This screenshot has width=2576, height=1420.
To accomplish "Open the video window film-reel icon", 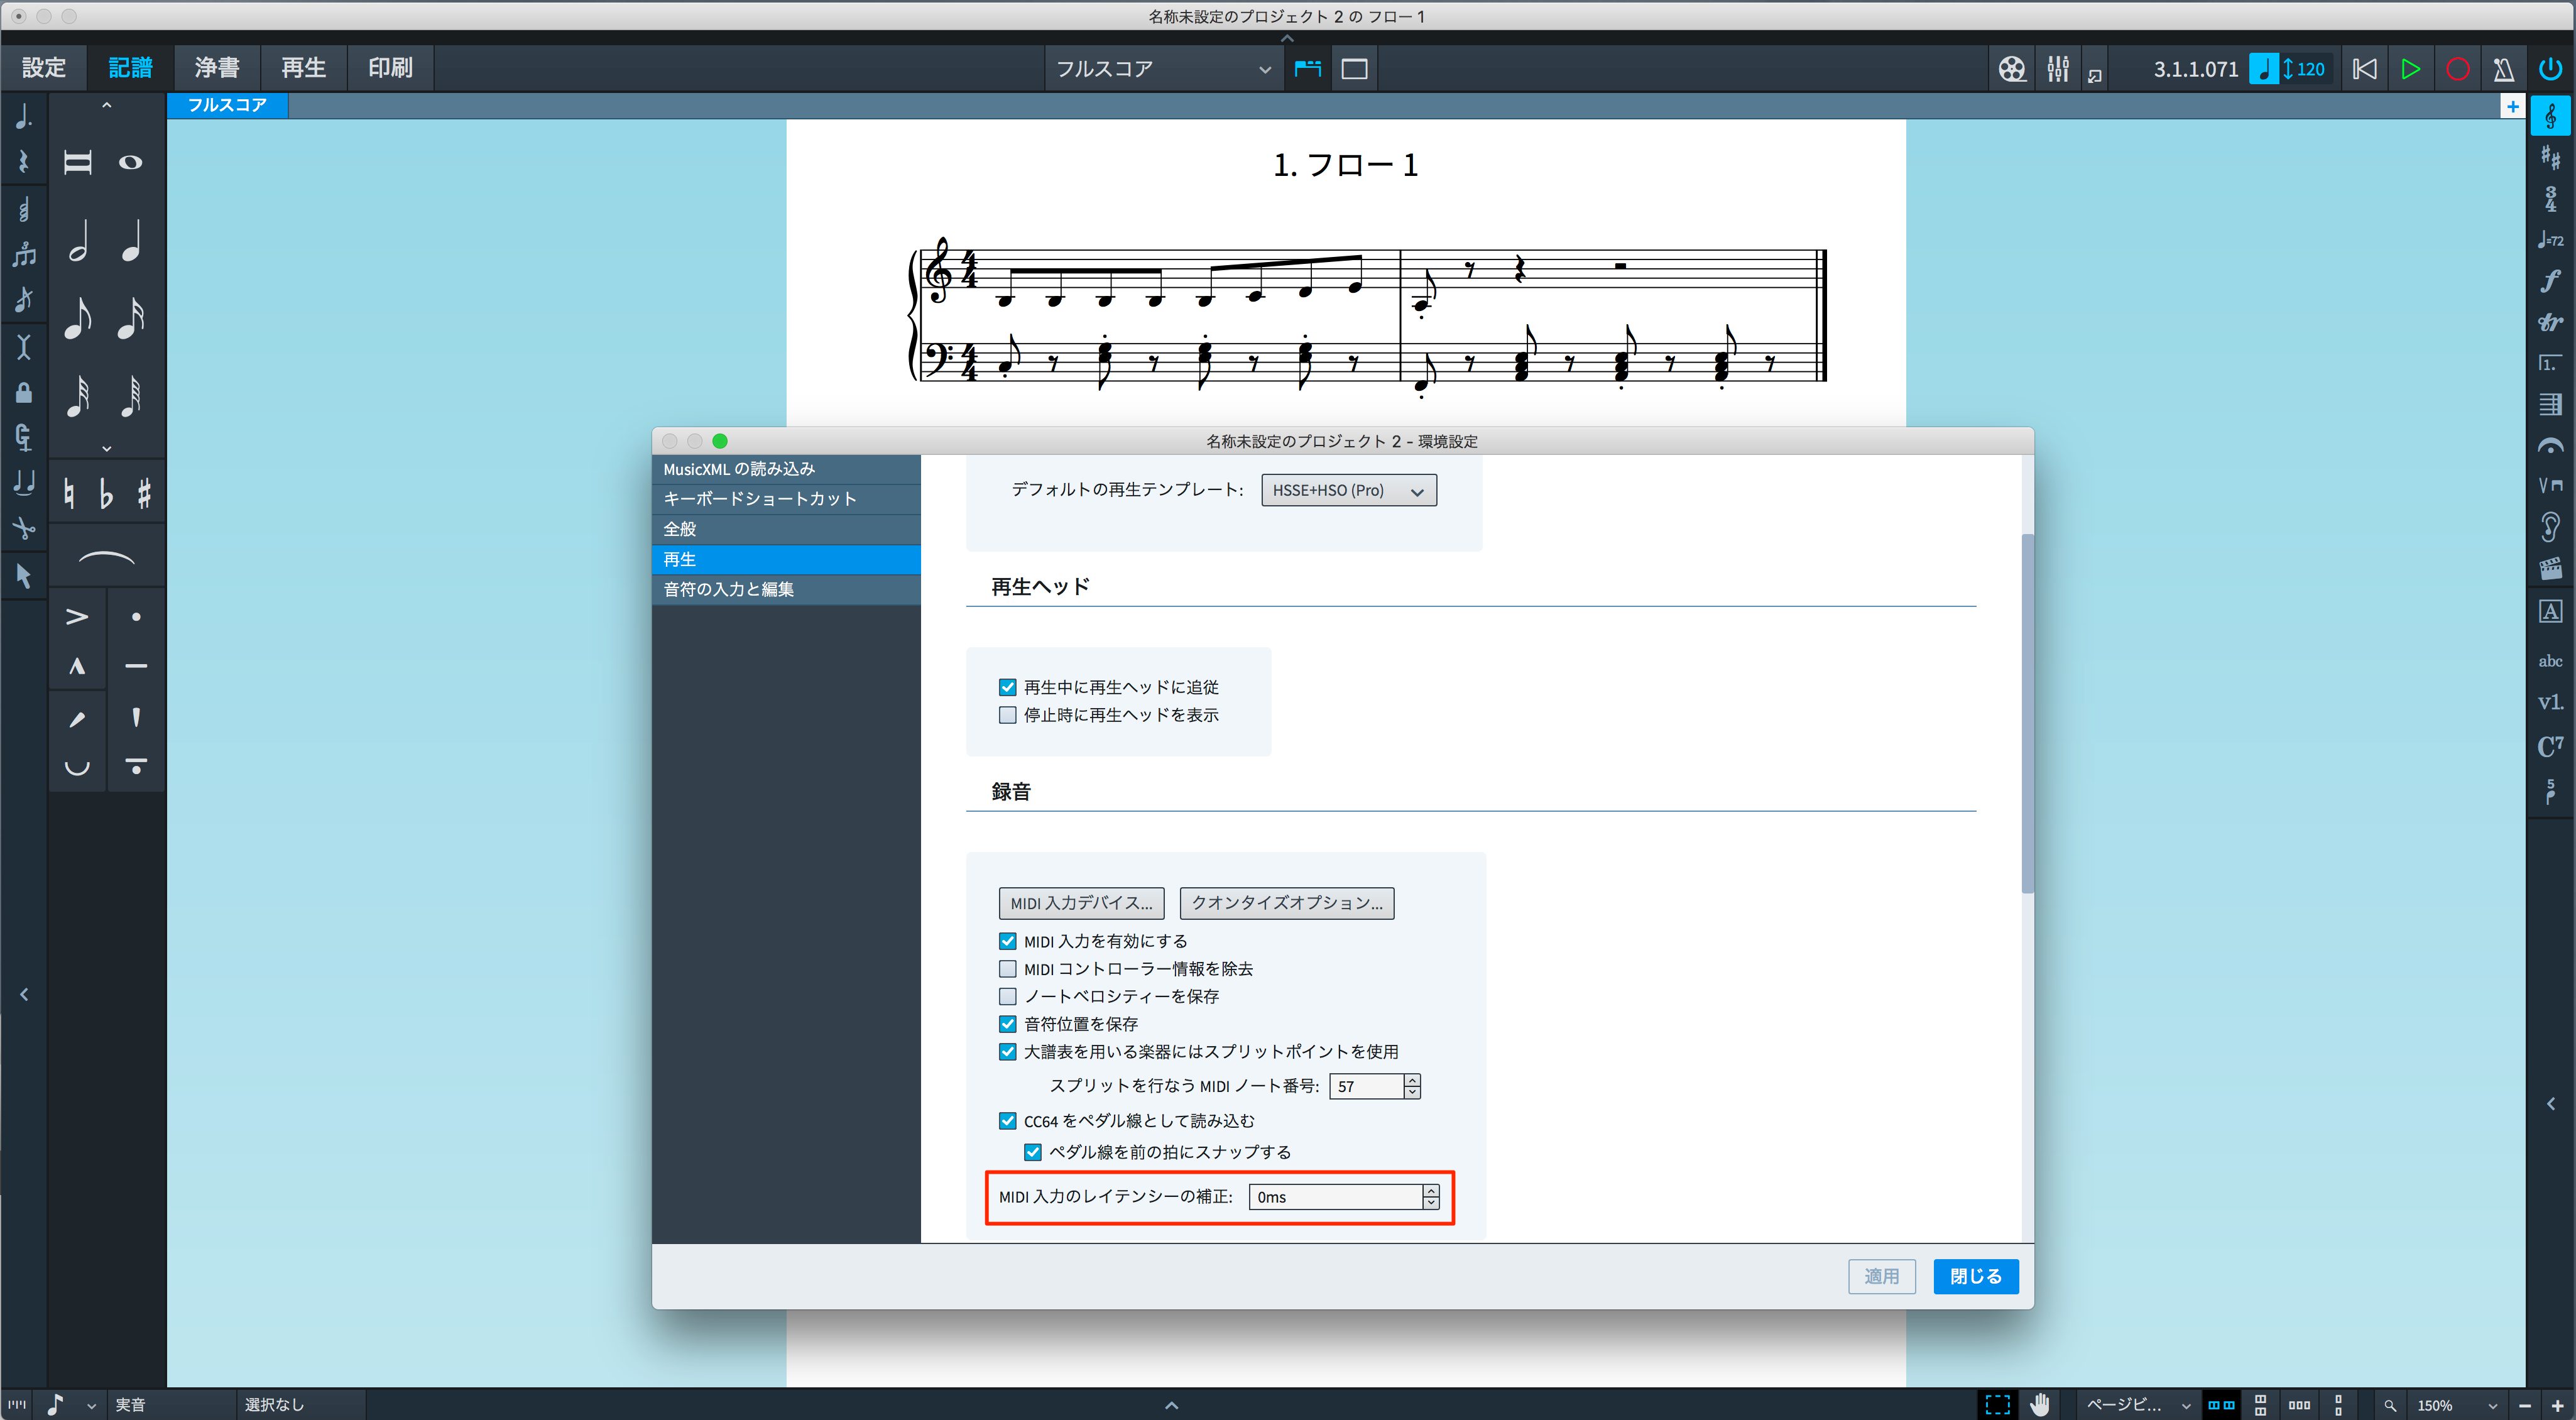I will pos(2012,69).
